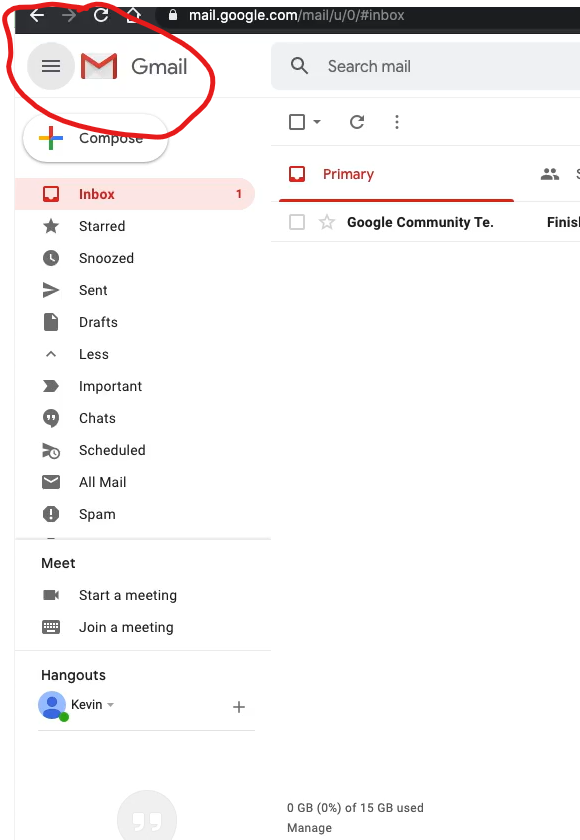Click the Search mail field
The image size is (580, 840).
tap(426, 66)
